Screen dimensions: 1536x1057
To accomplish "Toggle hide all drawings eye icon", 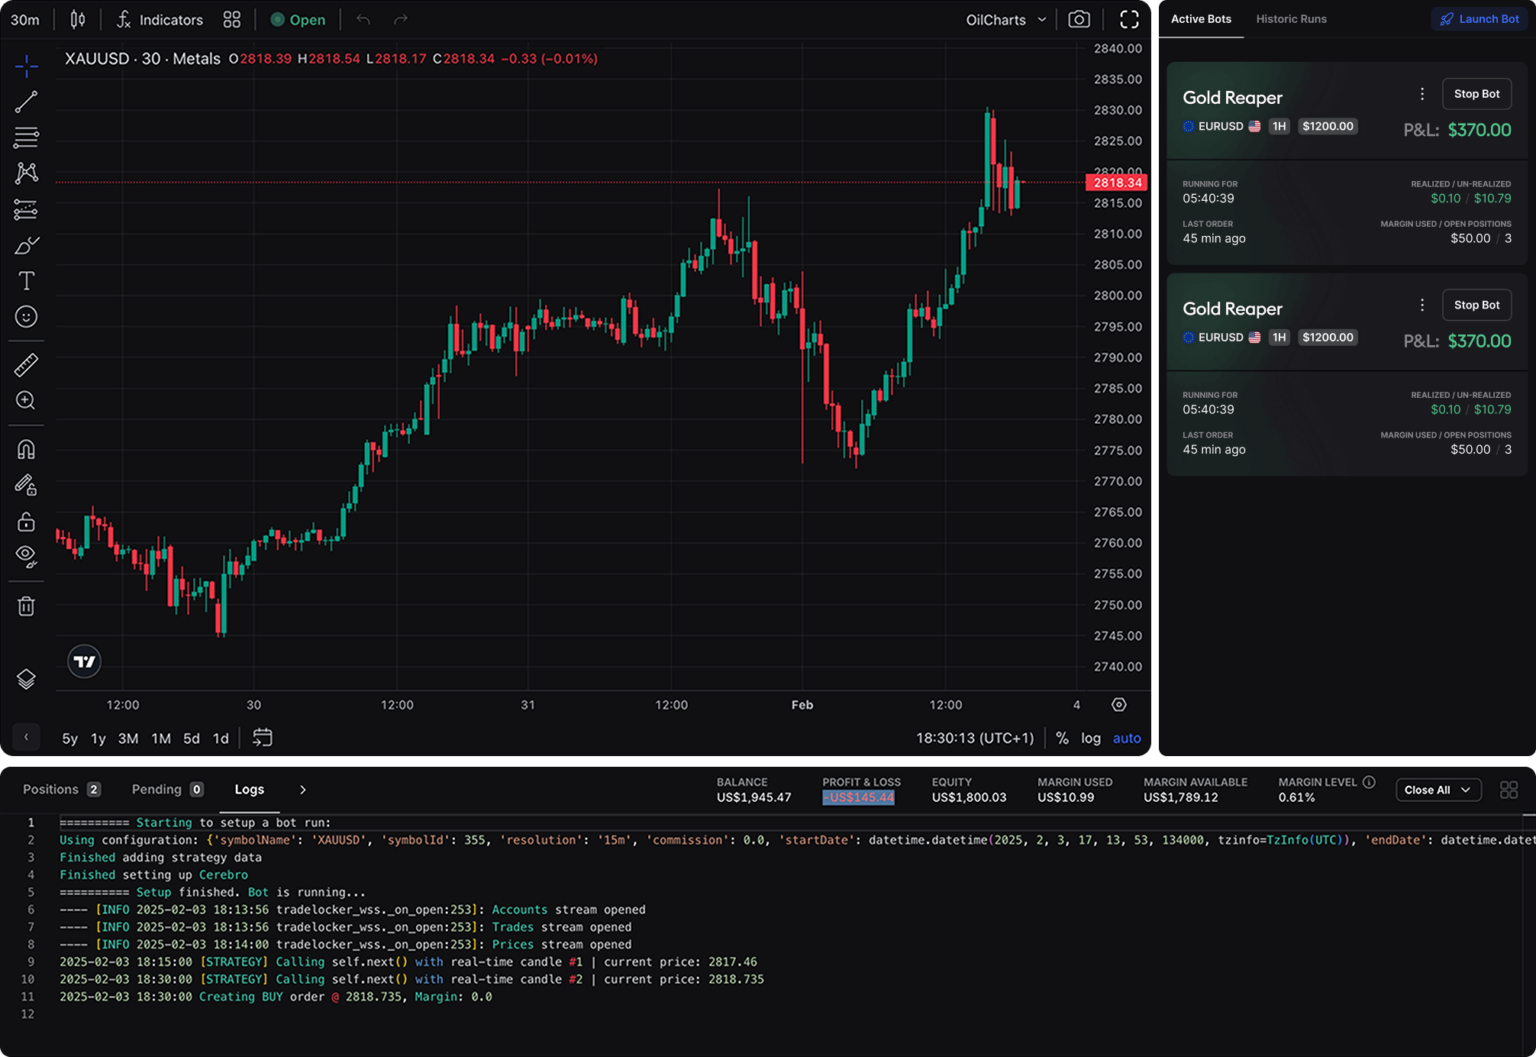I will [x=26, y=556].
